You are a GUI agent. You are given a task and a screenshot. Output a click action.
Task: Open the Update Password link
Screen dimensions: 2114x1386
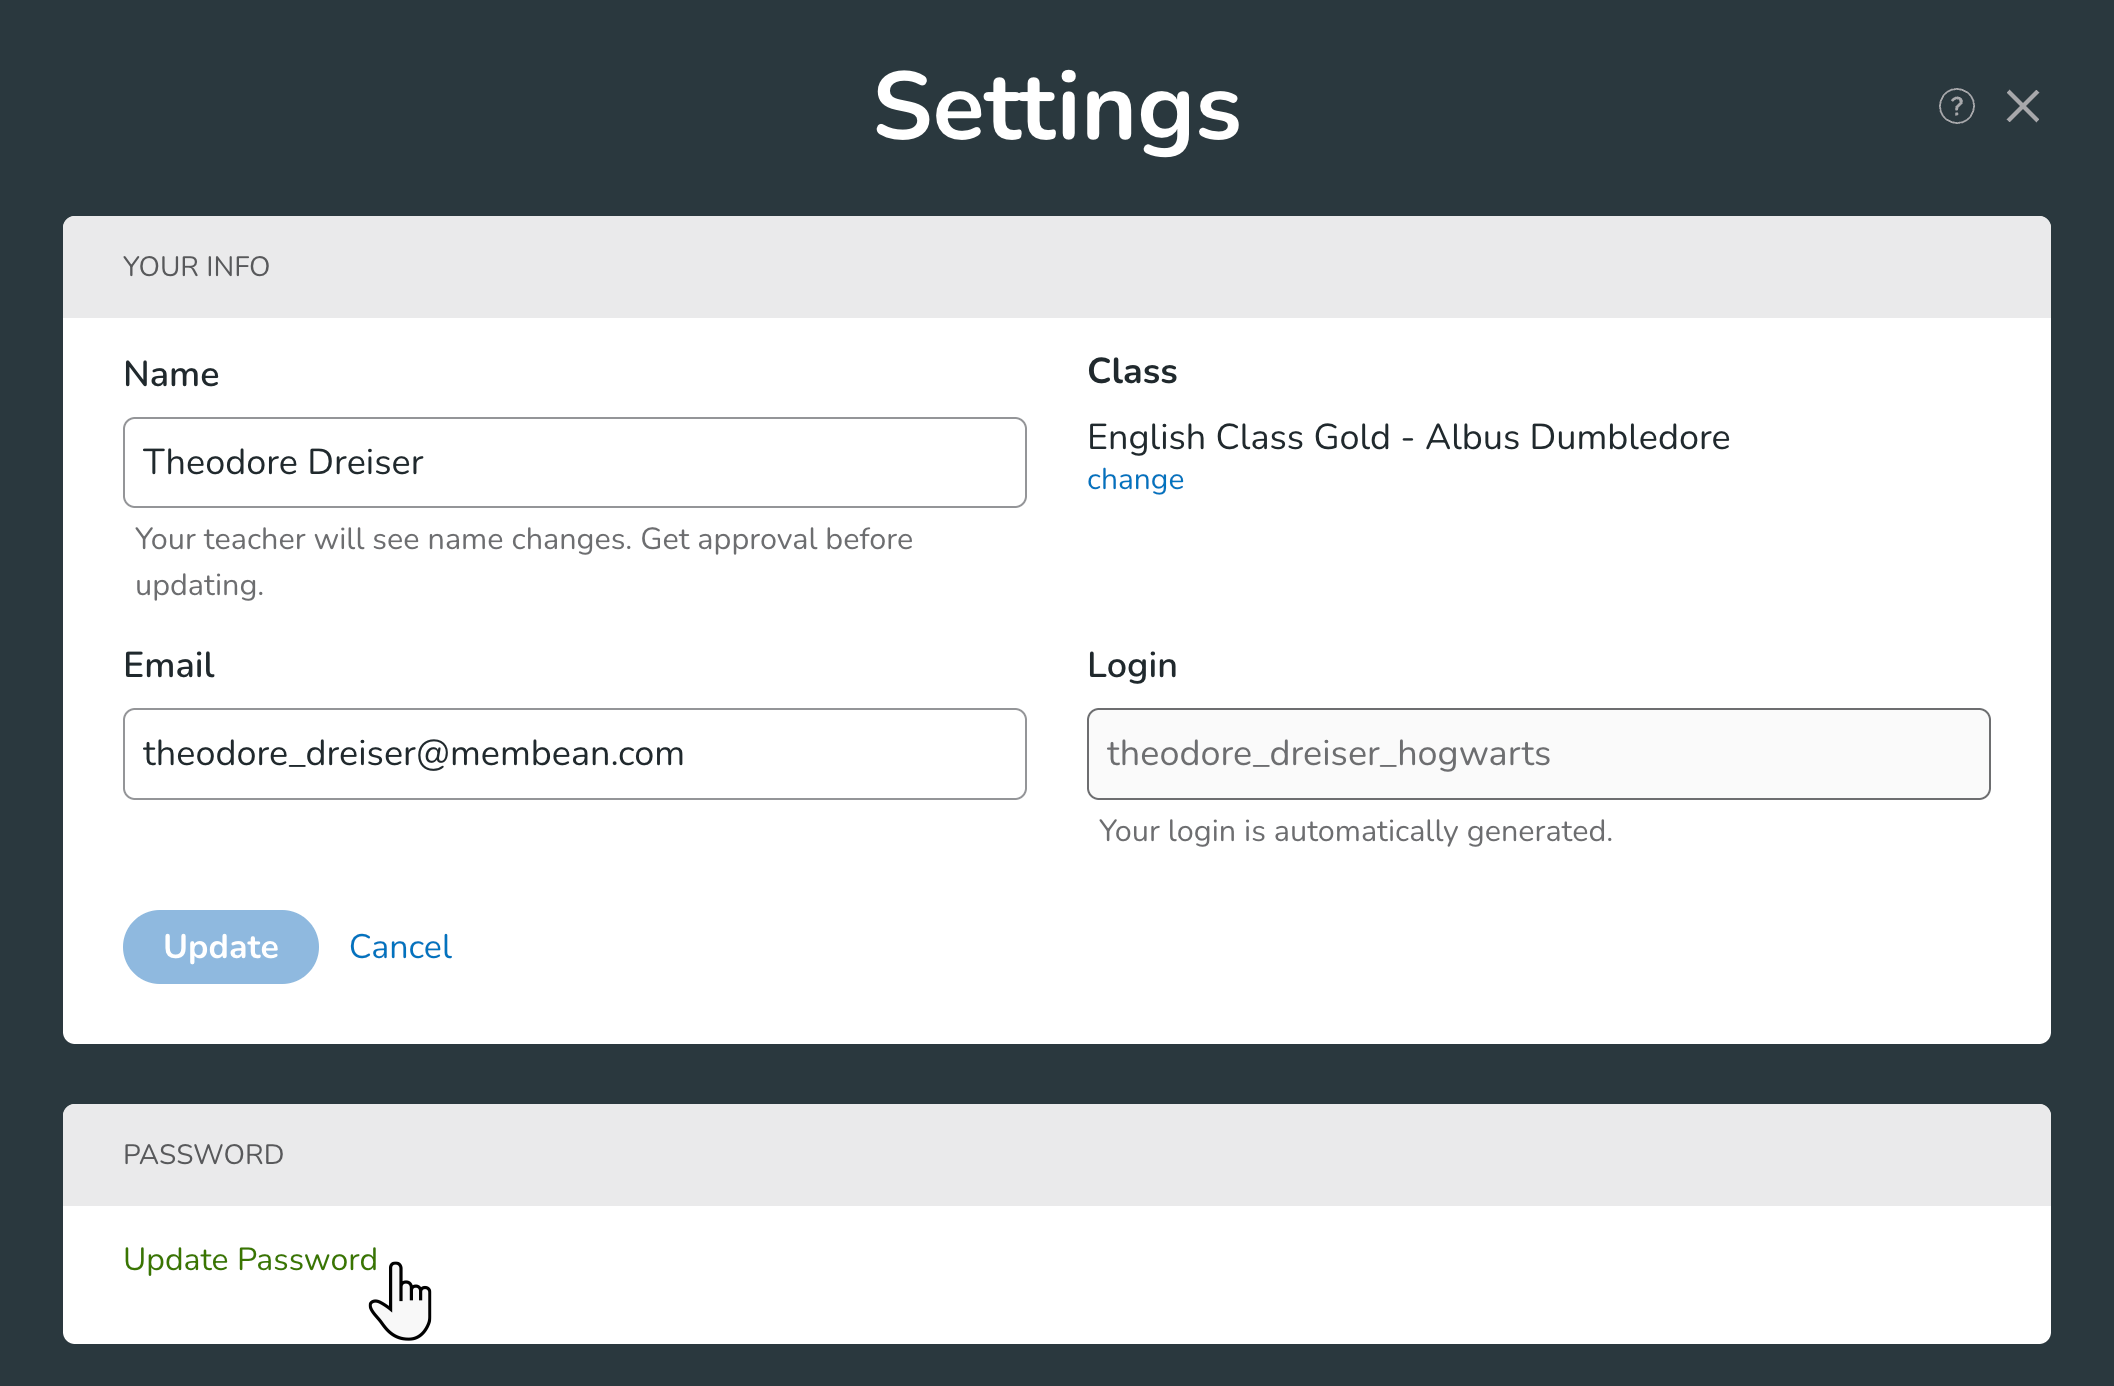click(x=250, y=1259)
